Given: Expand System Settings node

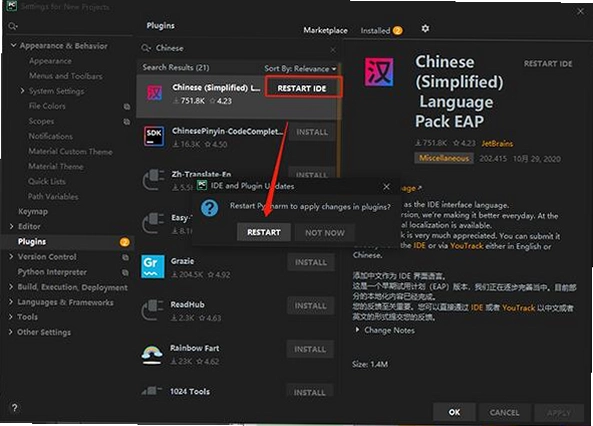Looking at the screenshot, I should point(22,91).
